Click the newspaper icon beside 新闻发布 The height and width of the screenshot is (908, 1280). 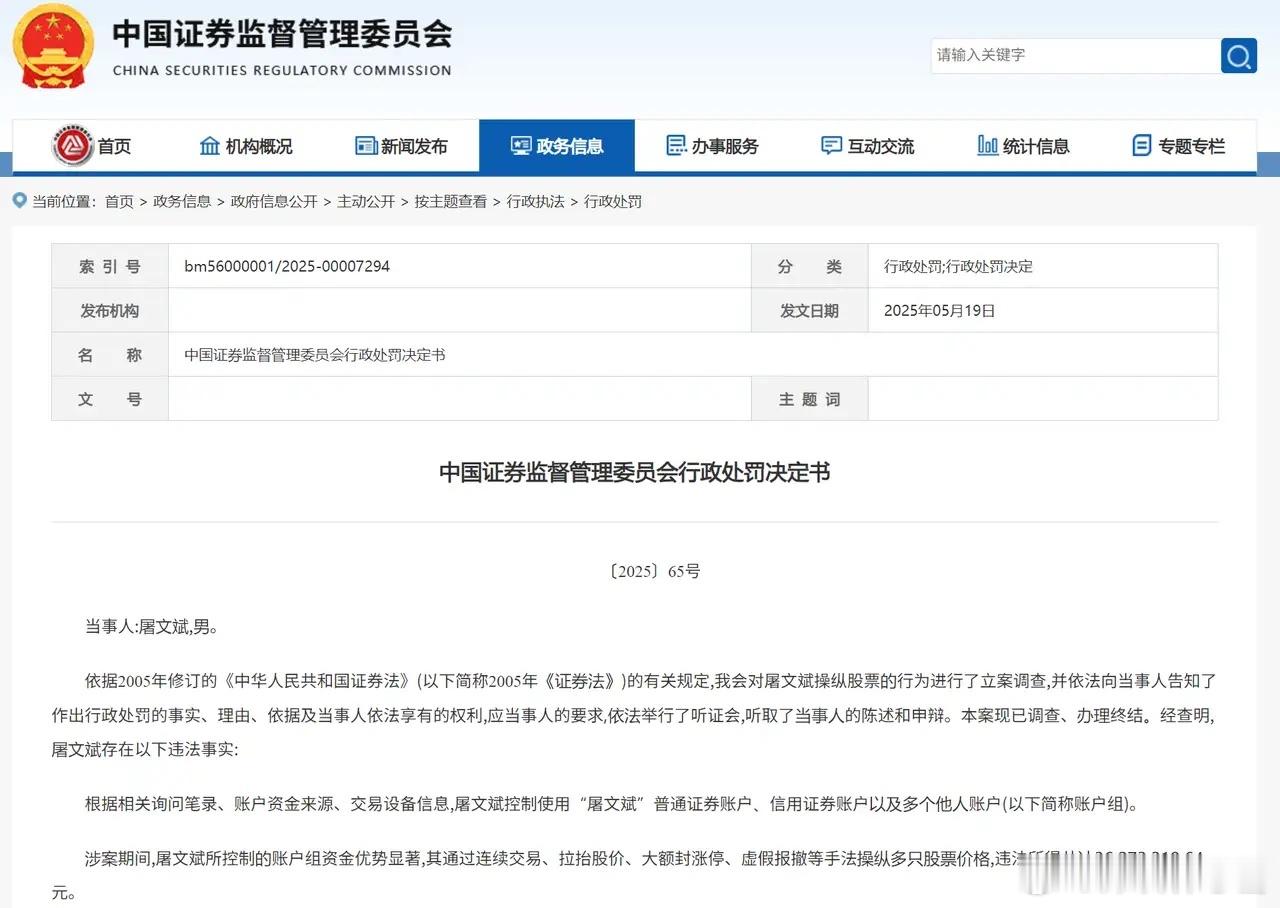(366, 146)
